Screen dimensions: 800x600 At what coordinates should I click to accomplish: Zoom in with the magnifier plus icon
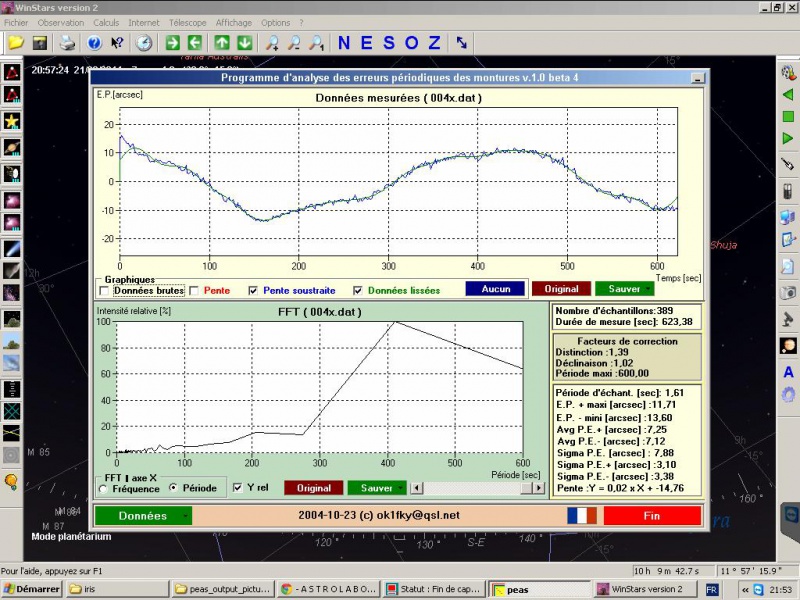pos(272,43)
